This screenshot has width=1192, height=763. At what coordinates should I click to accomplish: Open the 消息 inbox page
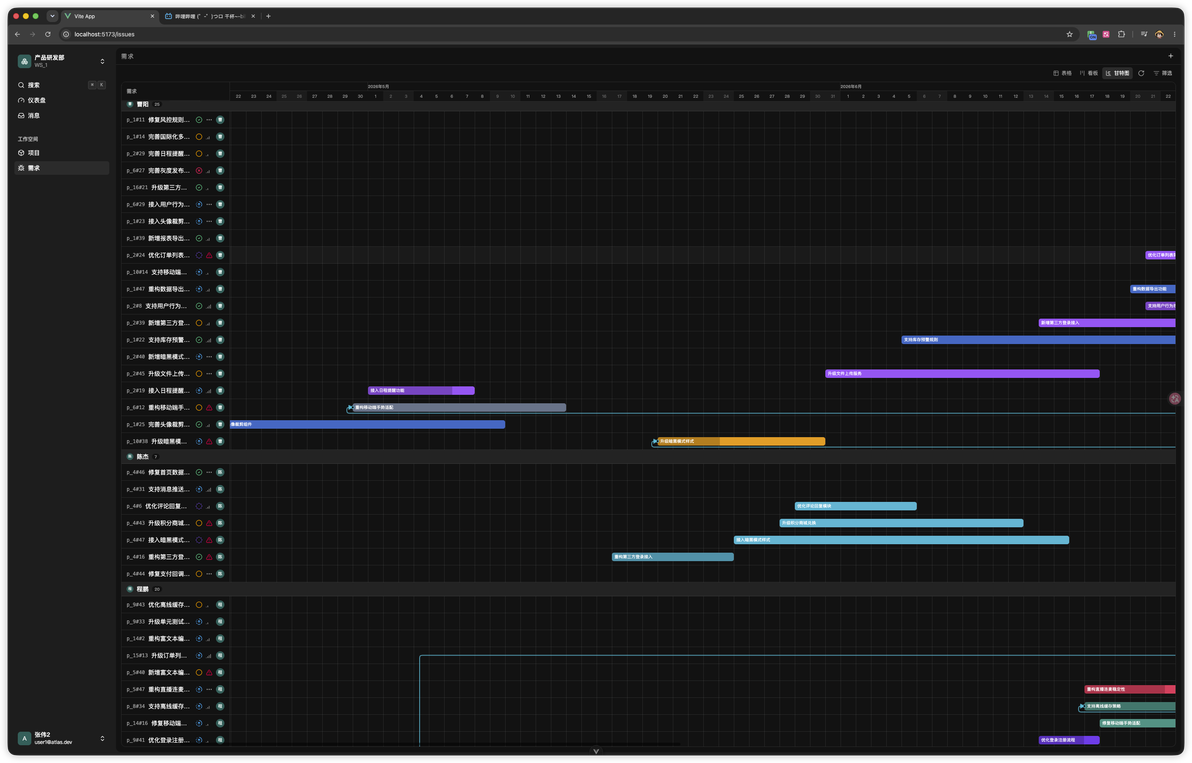(x=61, y=116)
